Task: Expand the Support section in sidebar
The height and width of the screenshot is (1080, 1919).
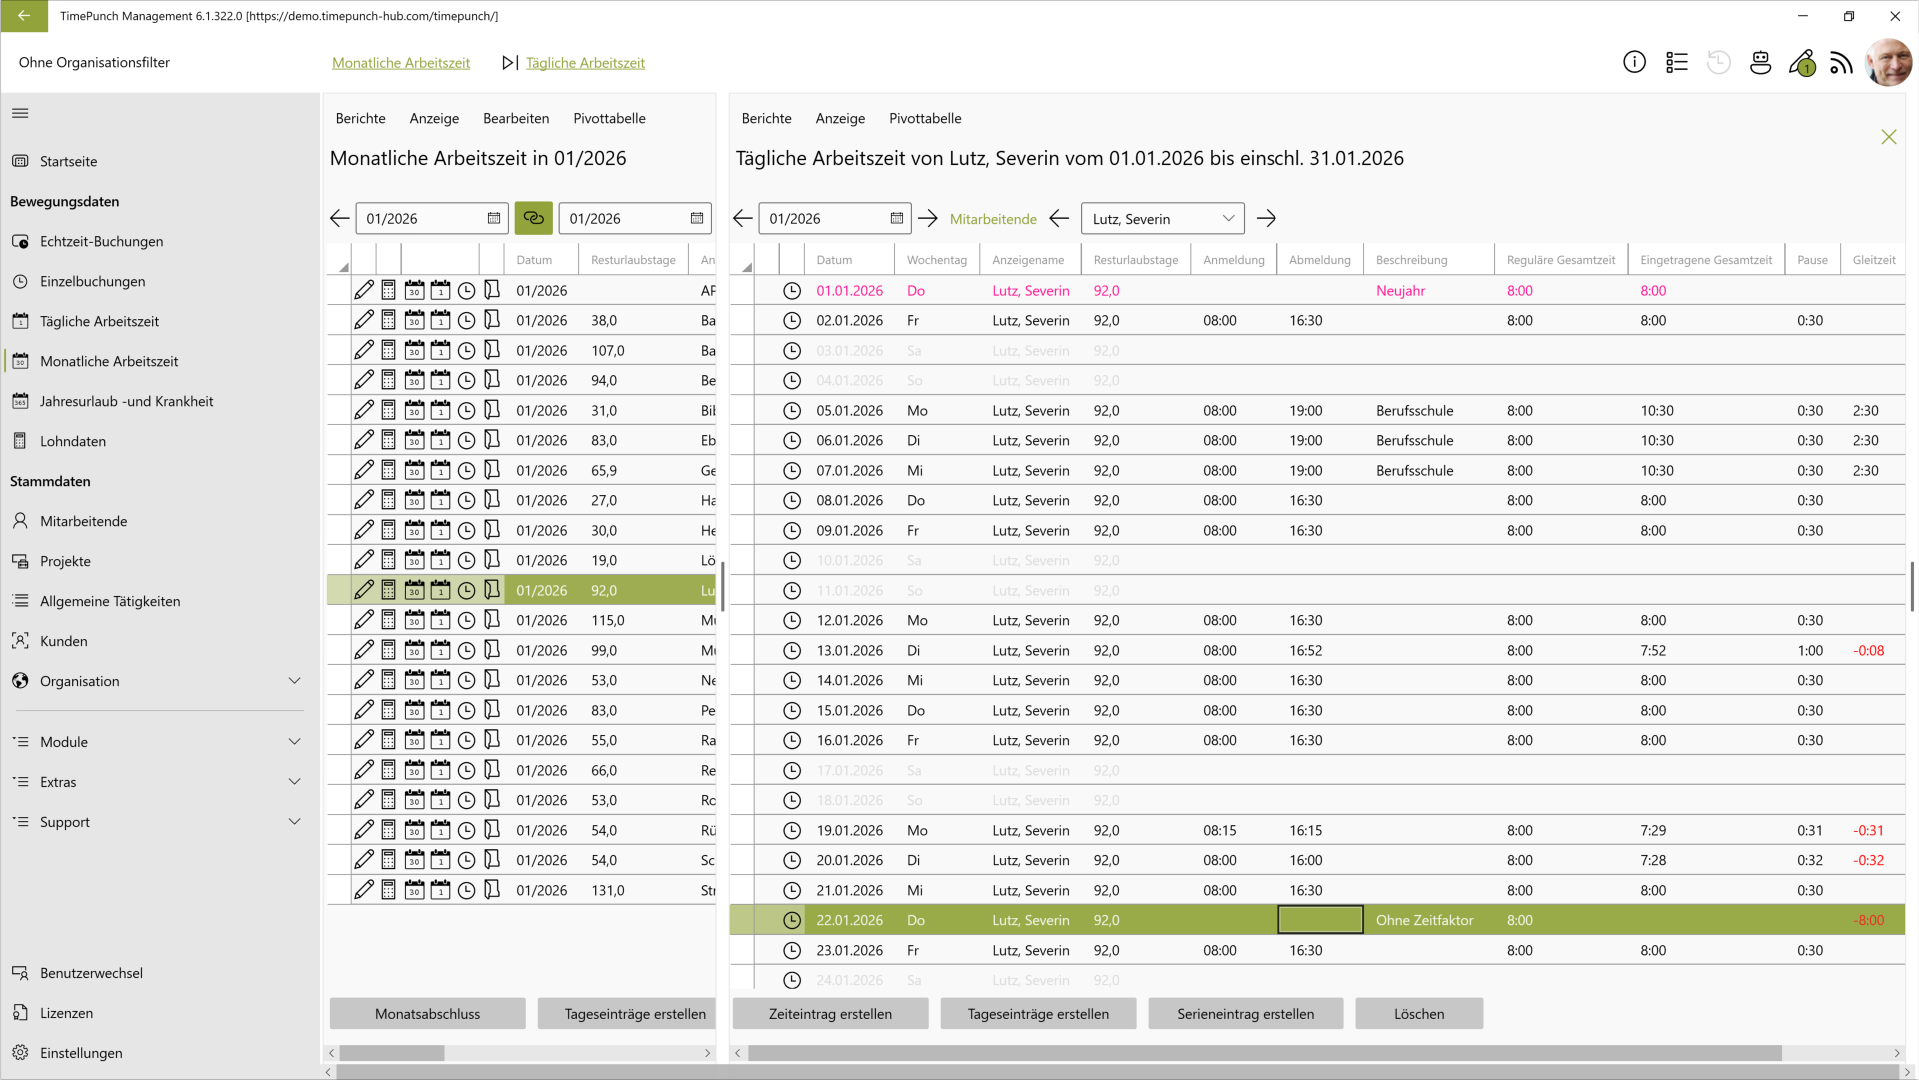Action: [x=294, y=822]
